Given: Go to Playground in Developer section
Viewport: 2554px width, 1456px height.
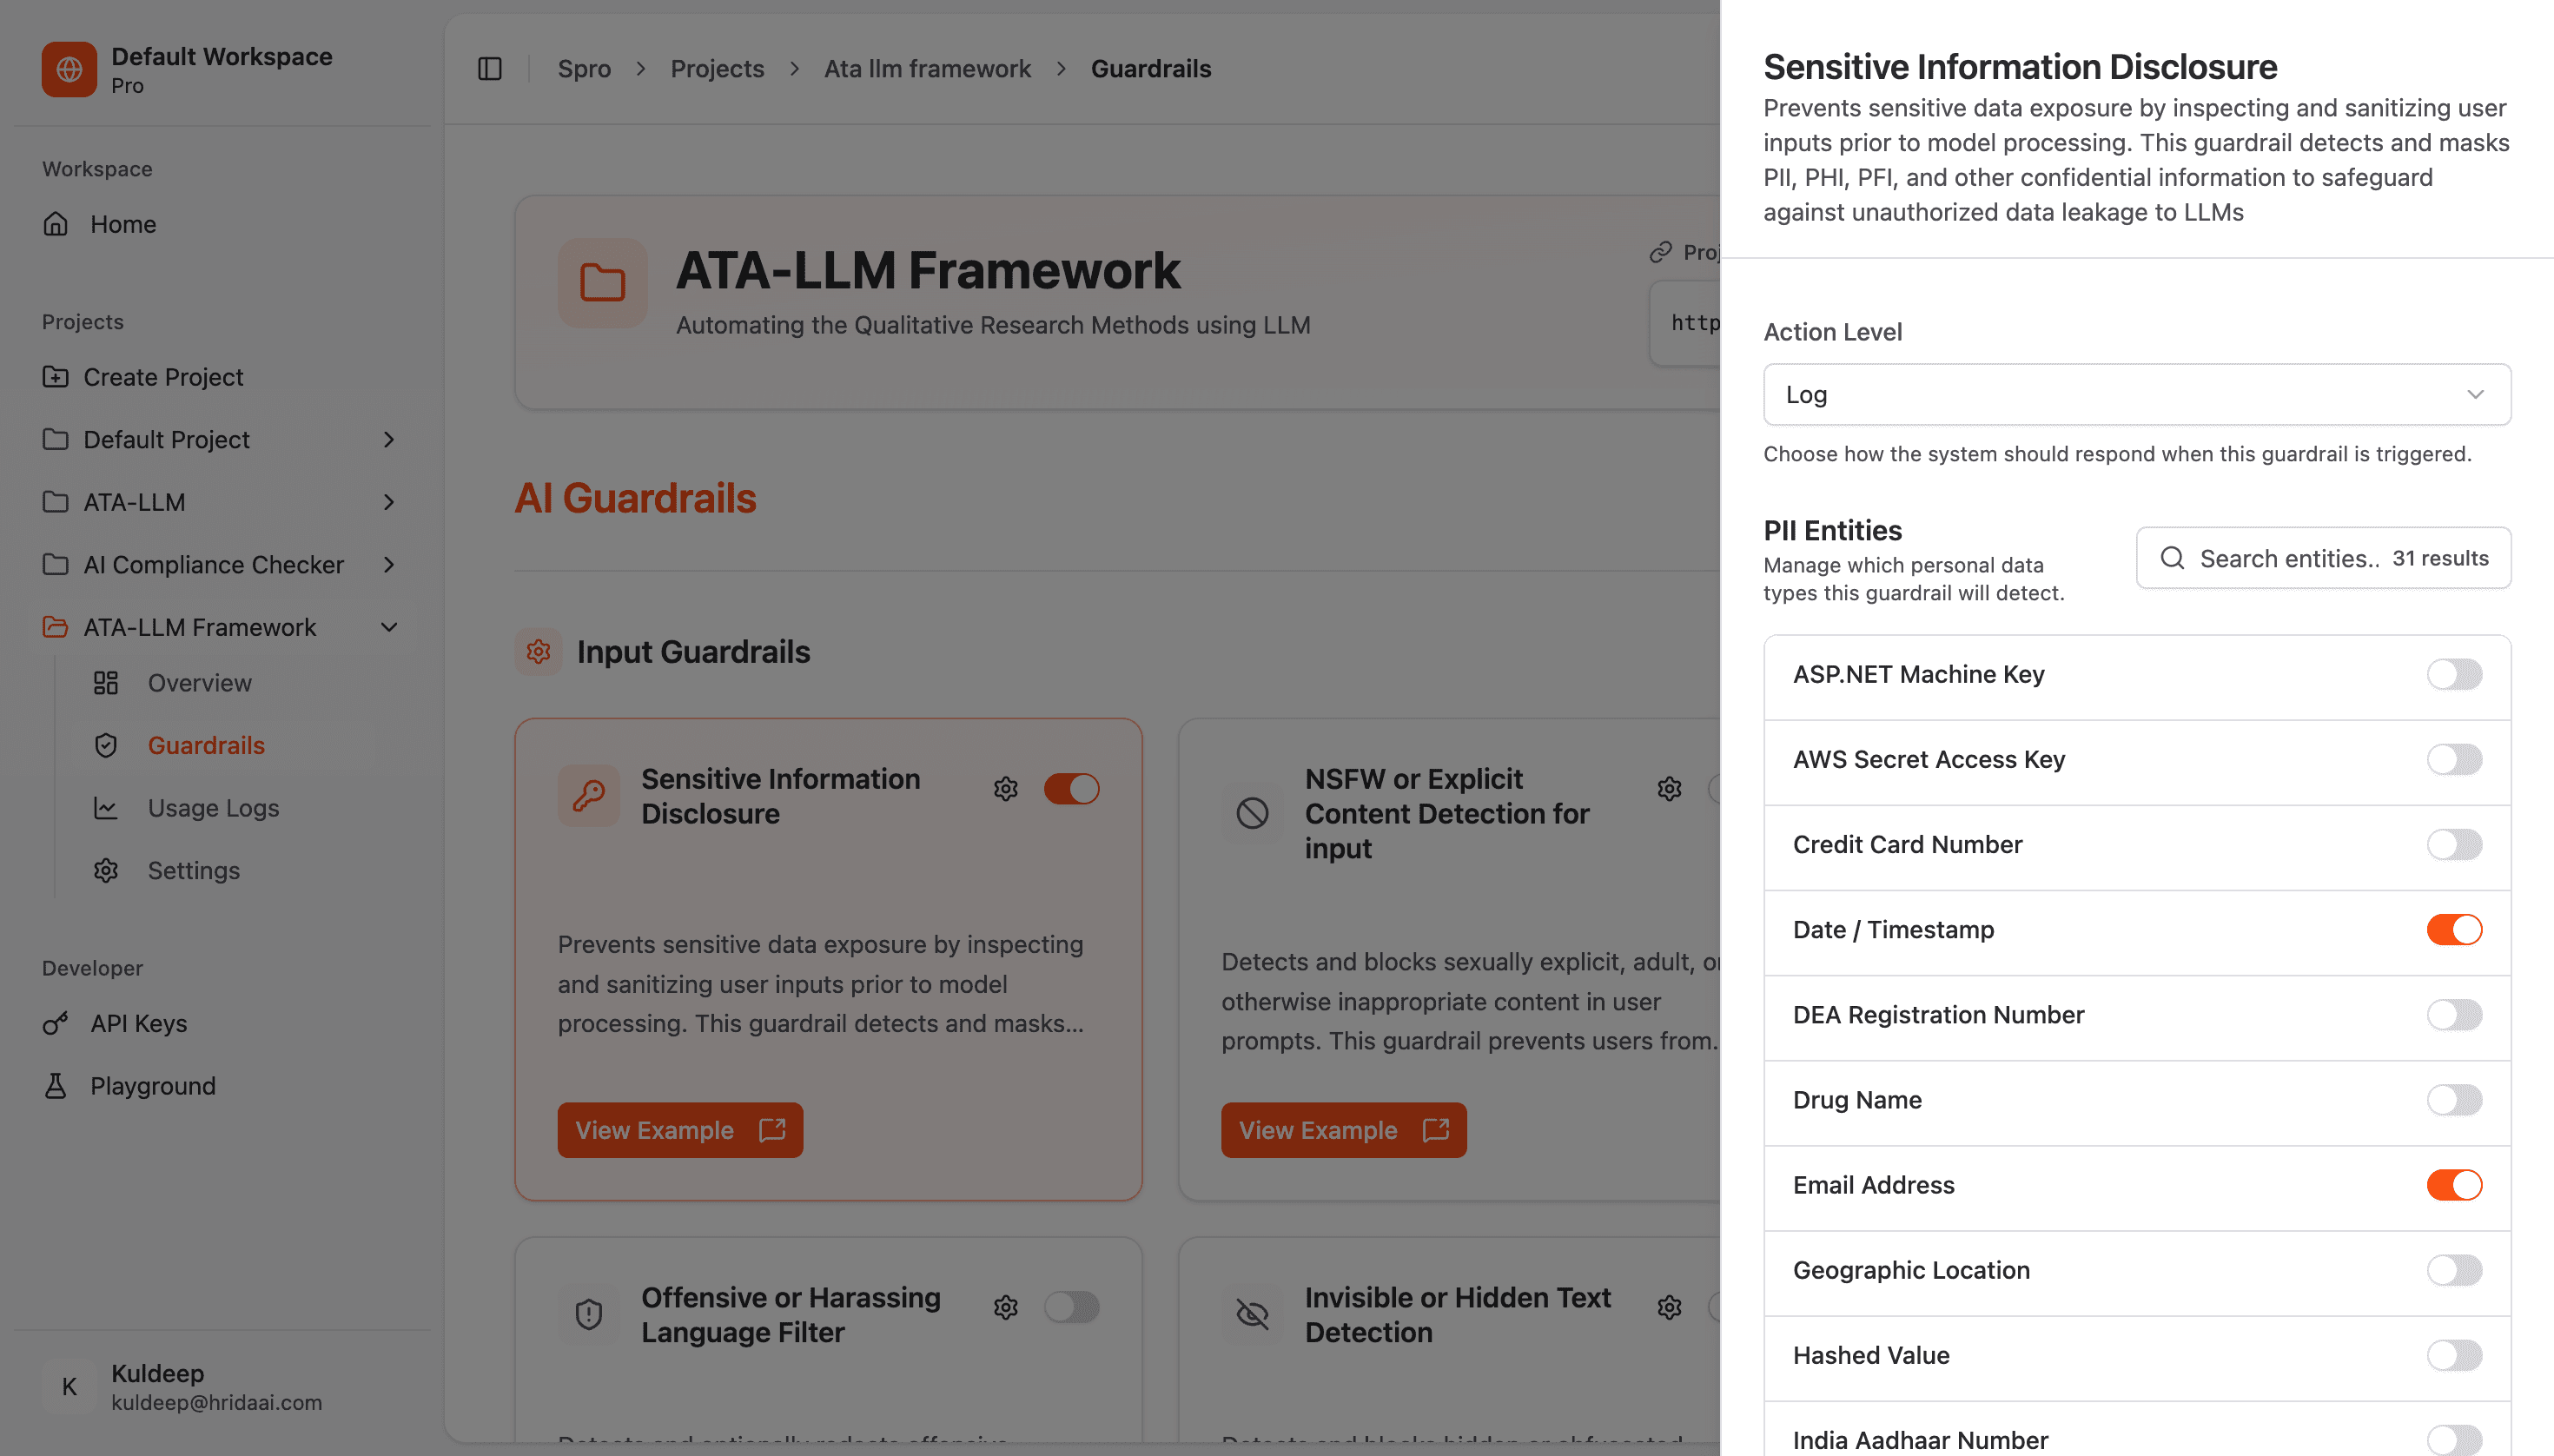Looking at the screenshot, I should [152, 1086].
